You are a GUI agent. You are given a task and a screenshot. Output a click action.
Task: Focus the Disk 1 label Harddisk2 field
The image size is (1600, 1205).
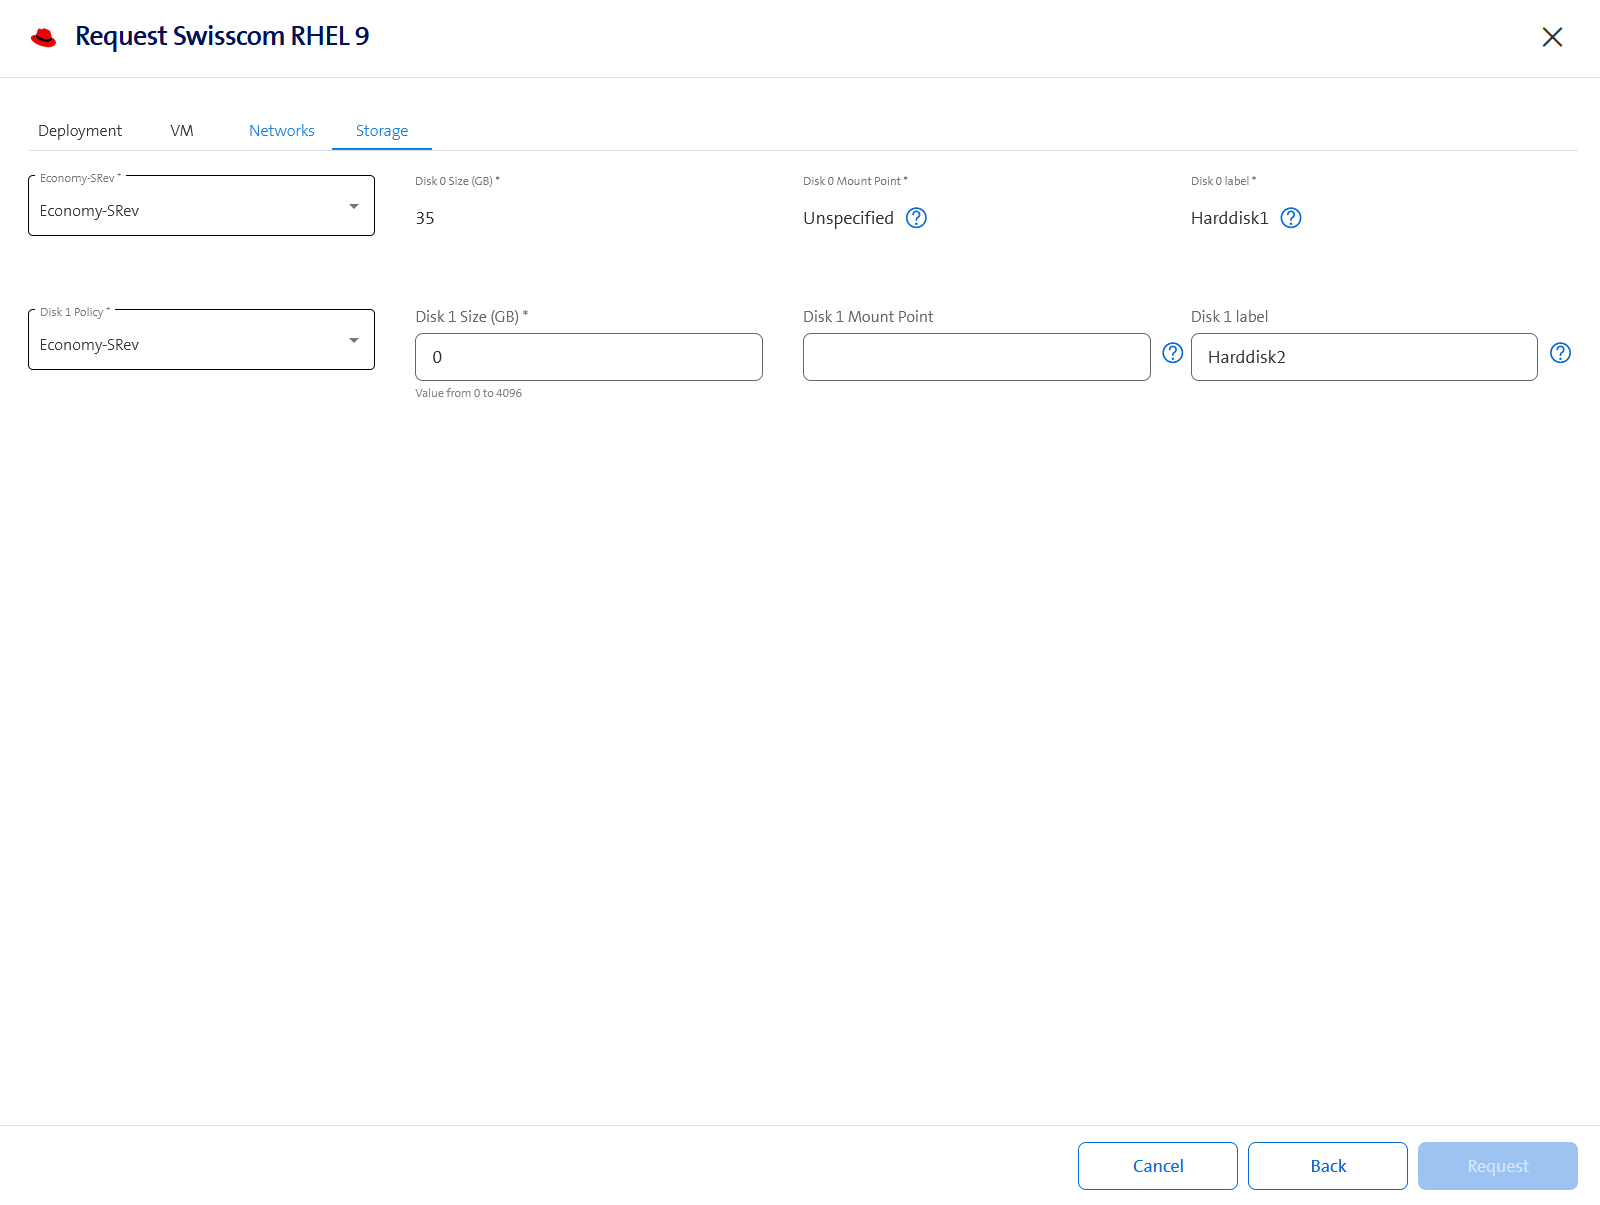1364,357
